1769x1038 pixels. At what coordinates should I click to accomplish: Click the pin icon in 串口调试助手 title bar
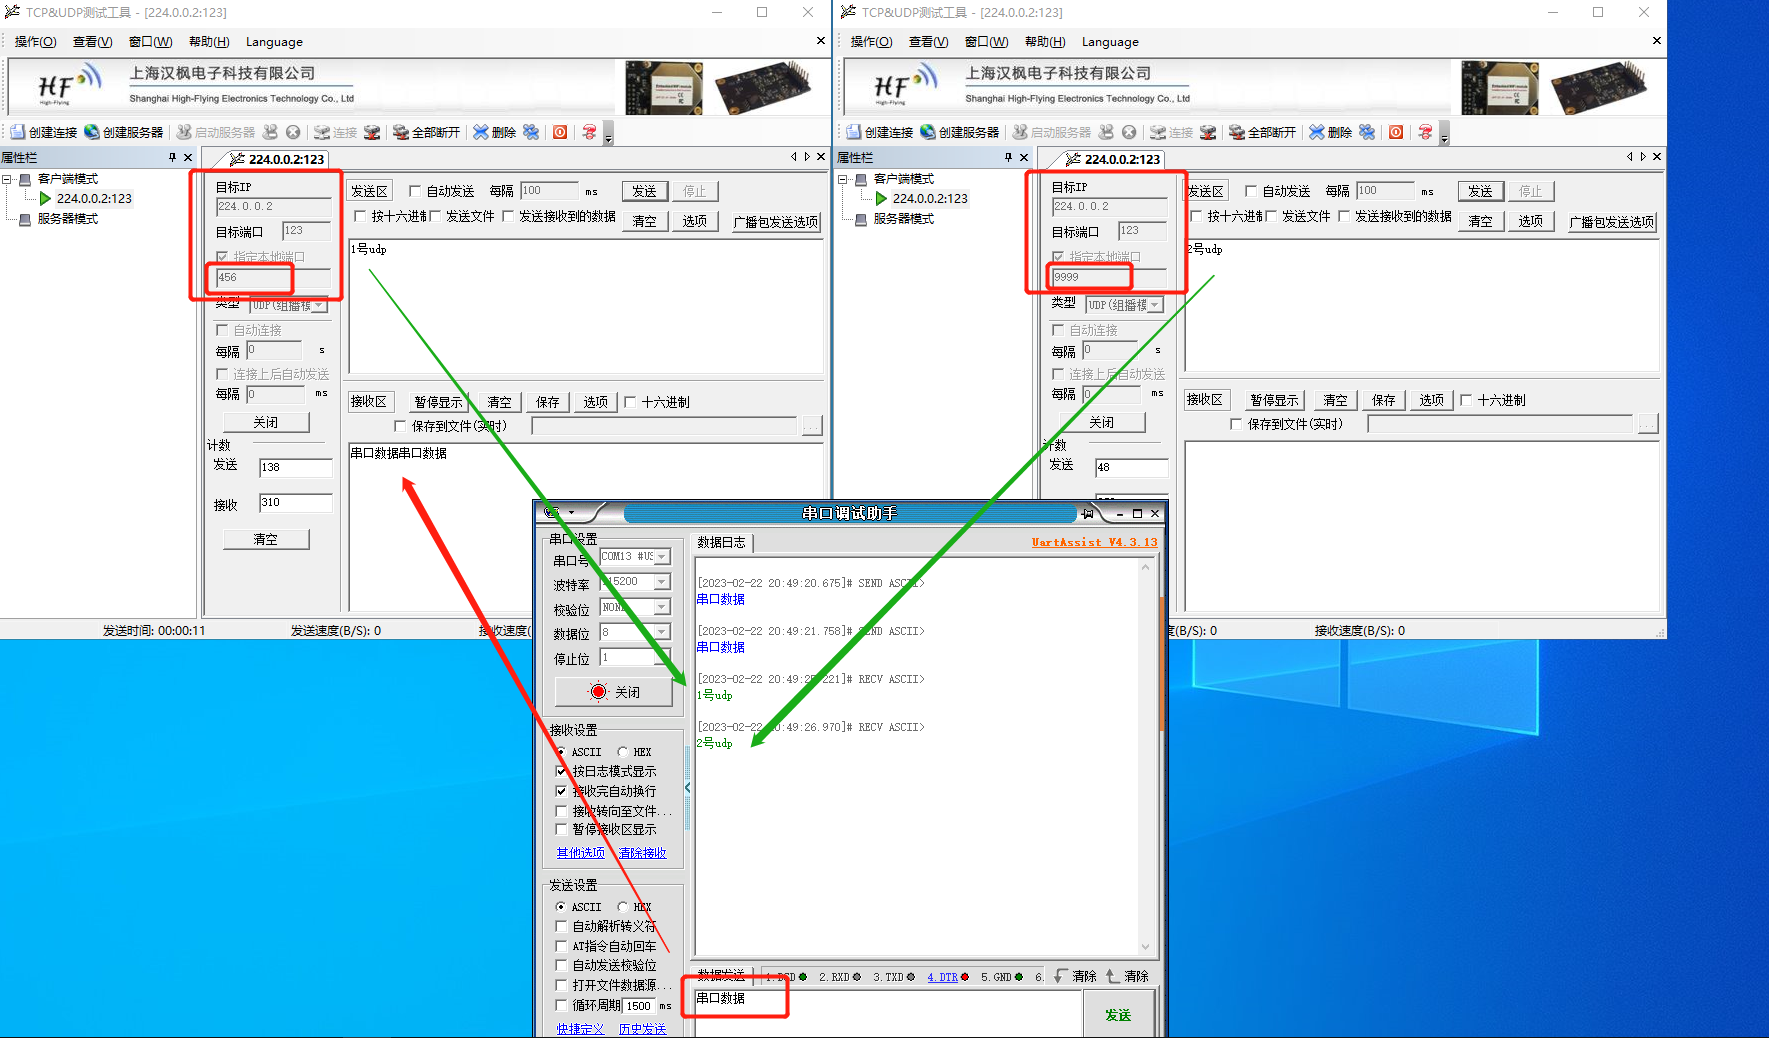tap(1087, 513)
